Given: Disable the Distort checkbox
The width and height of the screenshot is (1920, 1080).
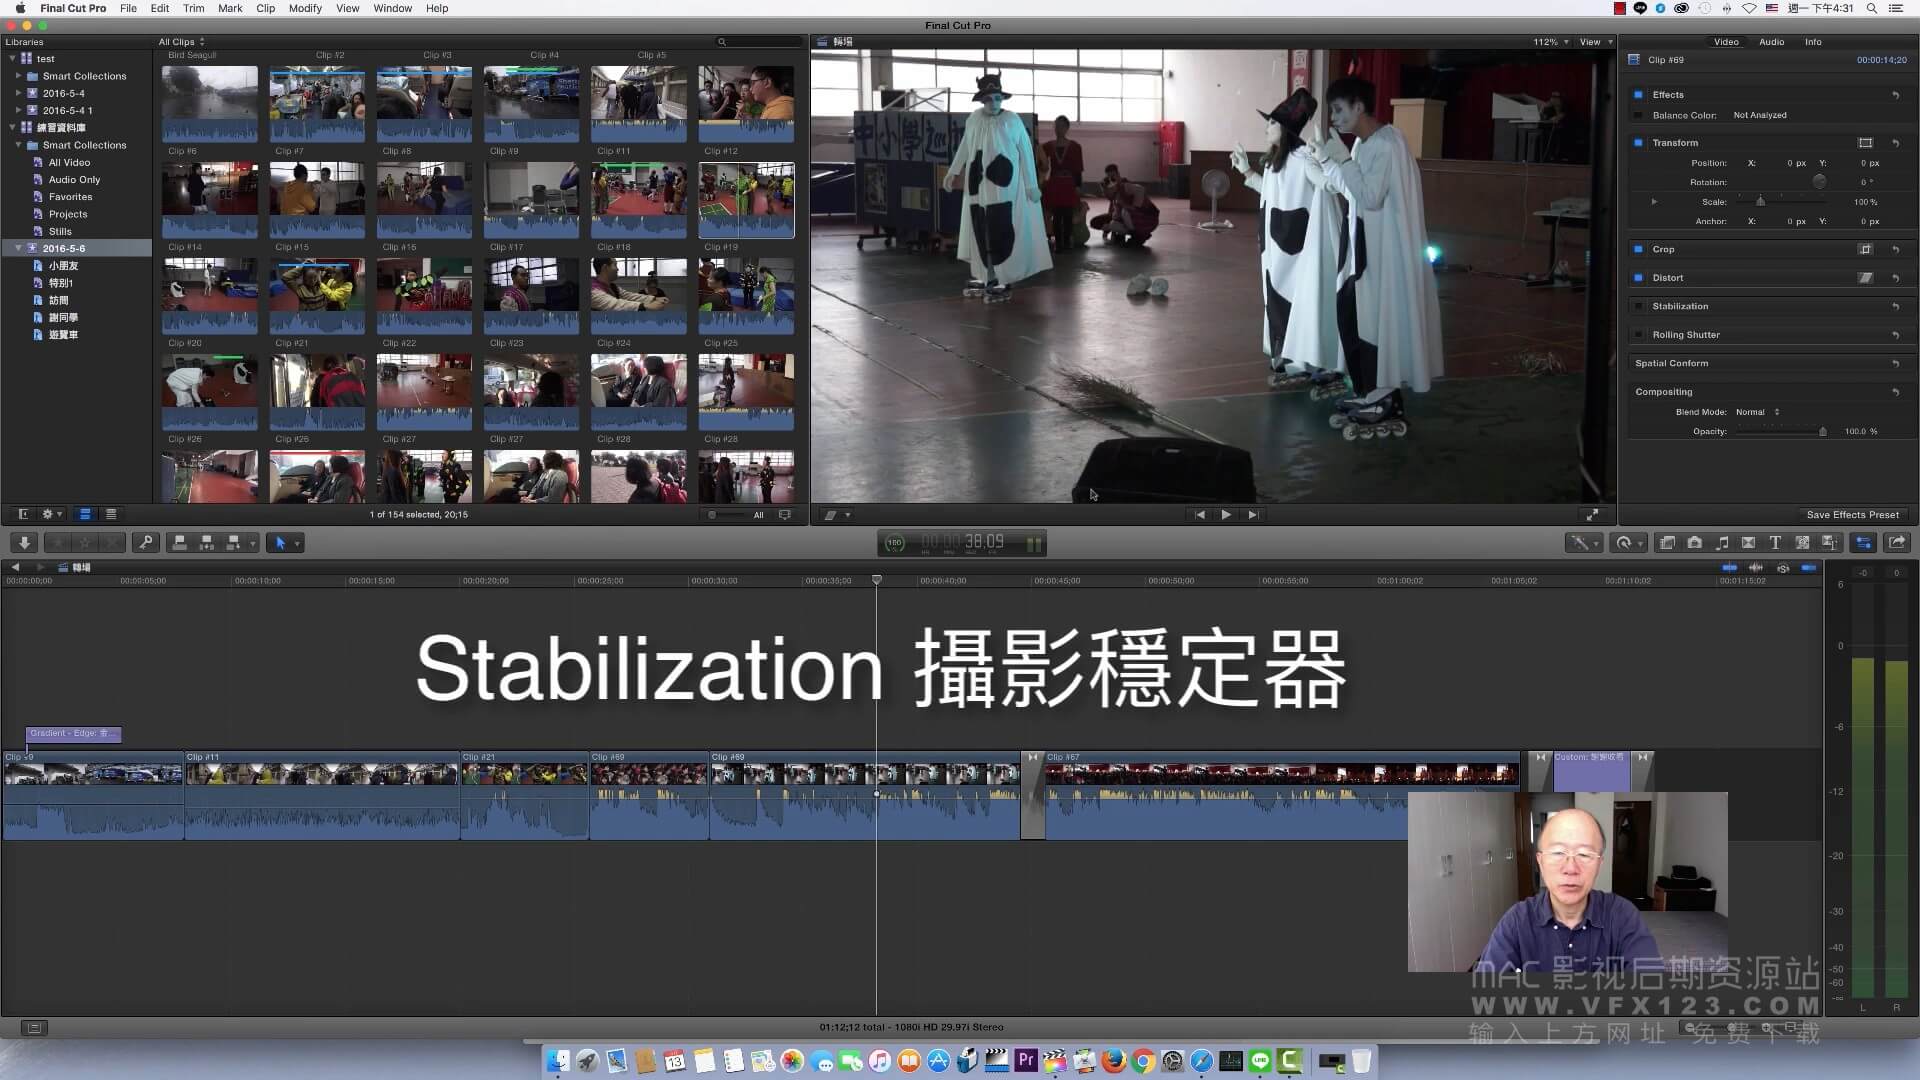Looking at the screenshot, I should click(x=1638, y=278).
